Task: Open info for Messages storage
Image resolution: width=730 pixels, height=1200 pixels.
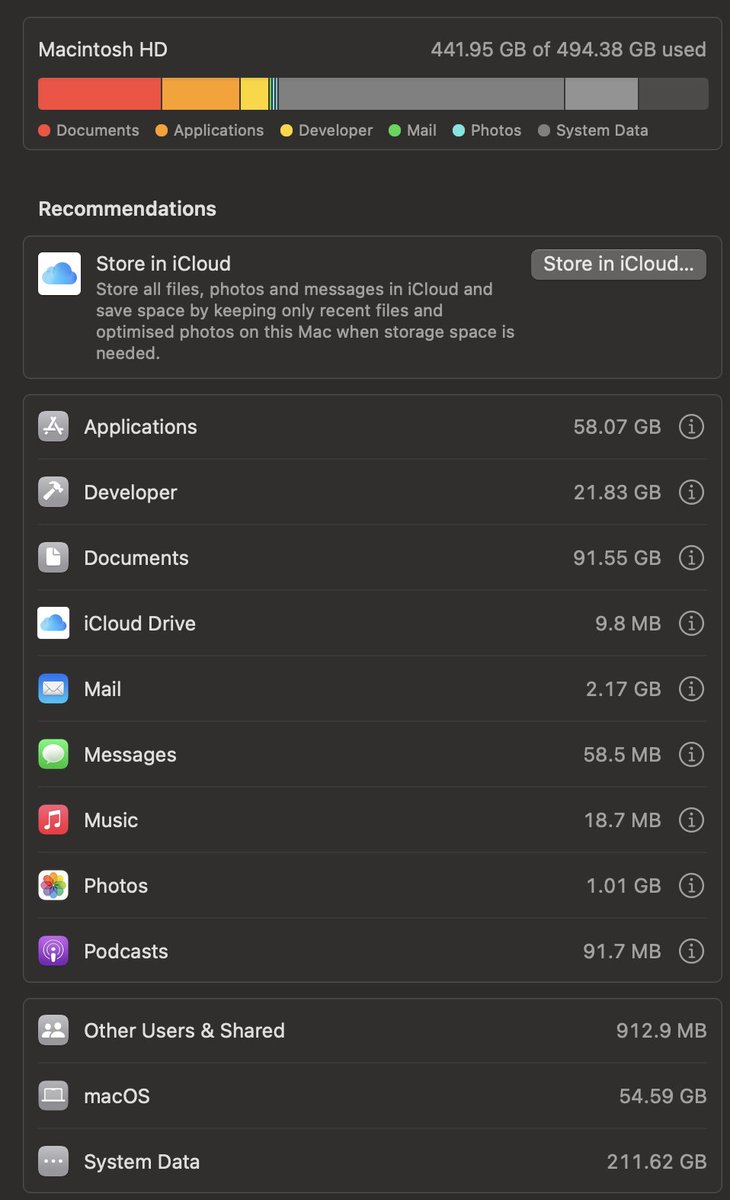Action: [x=691, y=755]
